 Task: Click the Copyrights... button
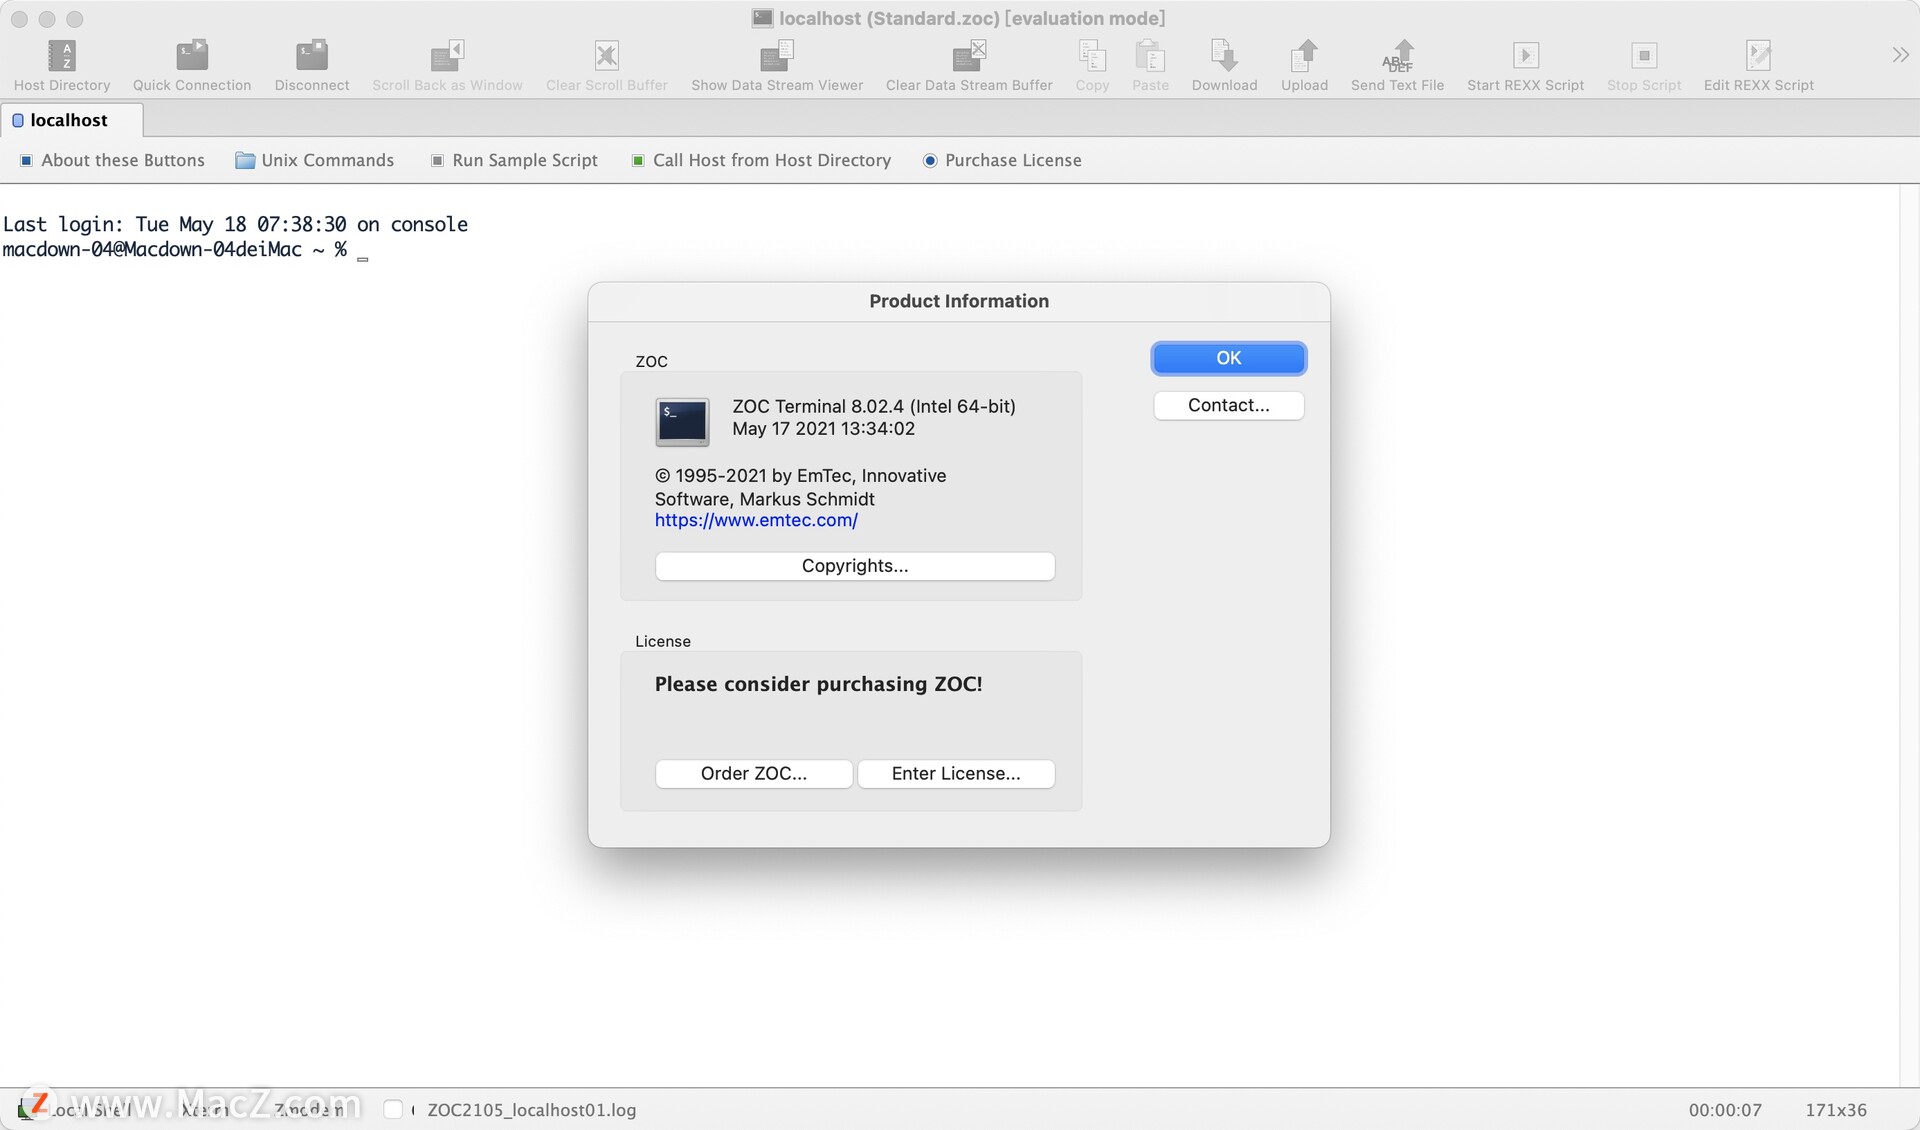tap(855, 566)
